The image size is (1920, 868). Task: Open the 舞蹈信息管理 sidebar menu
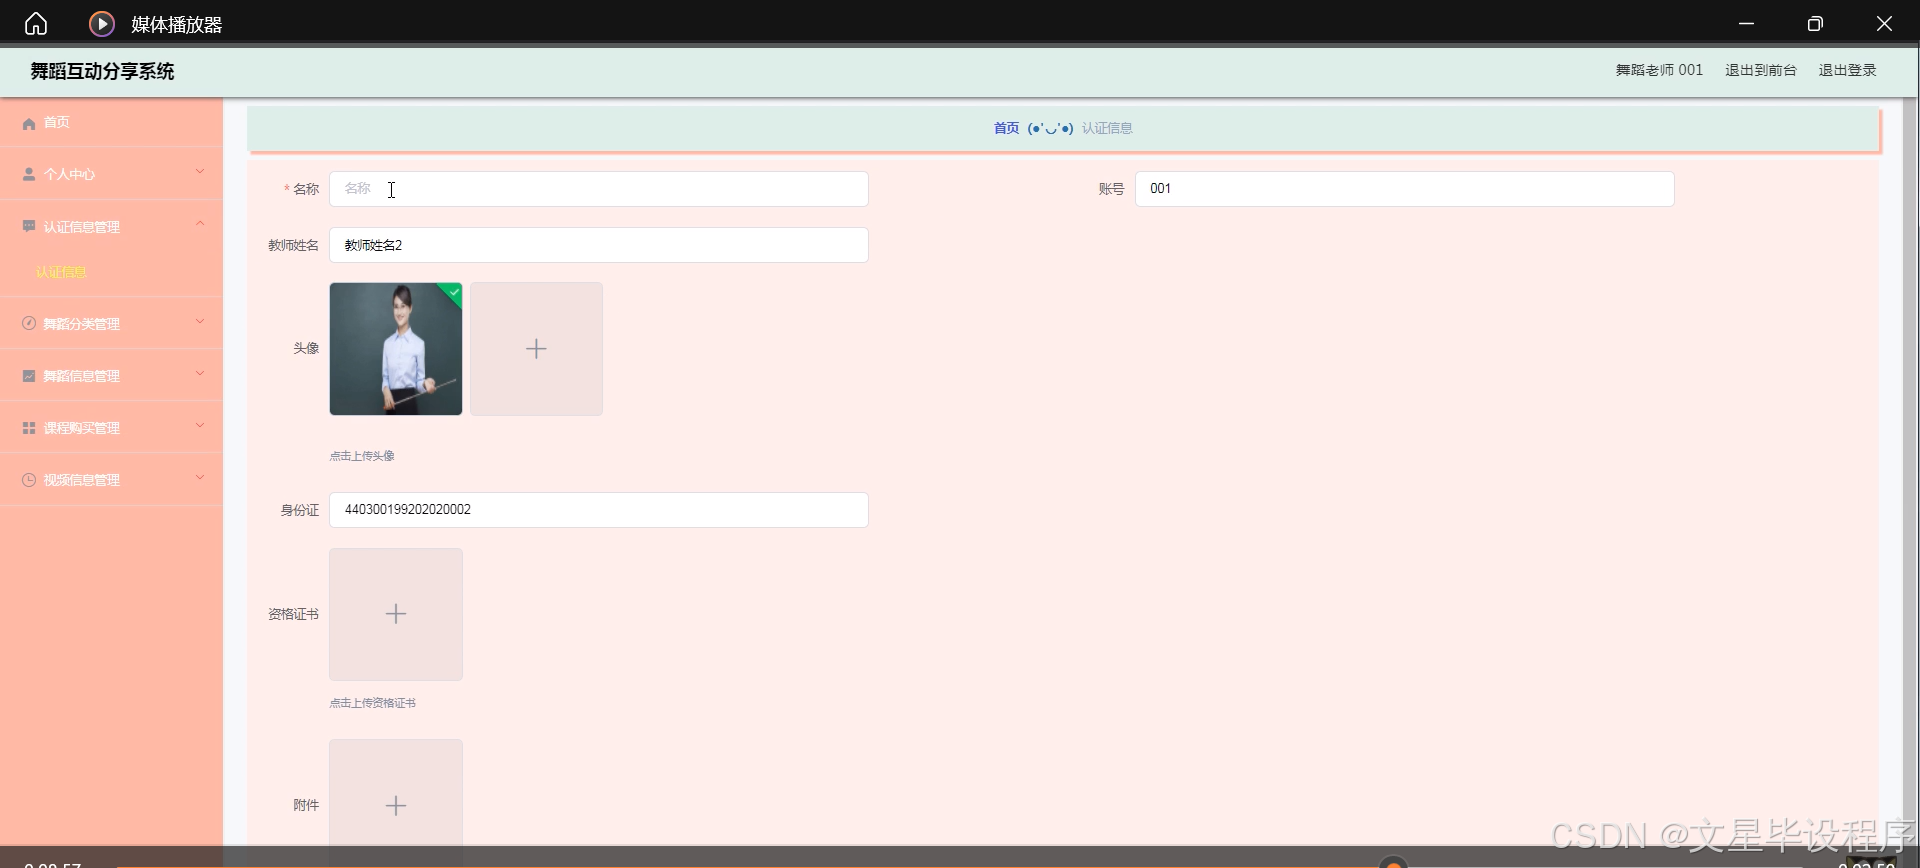pyautogui.click(x=111, y=376)
